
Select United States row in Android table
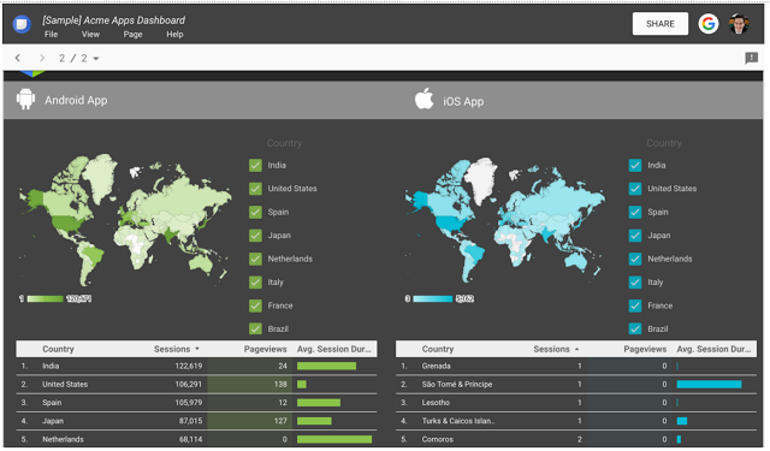[196, 384]
